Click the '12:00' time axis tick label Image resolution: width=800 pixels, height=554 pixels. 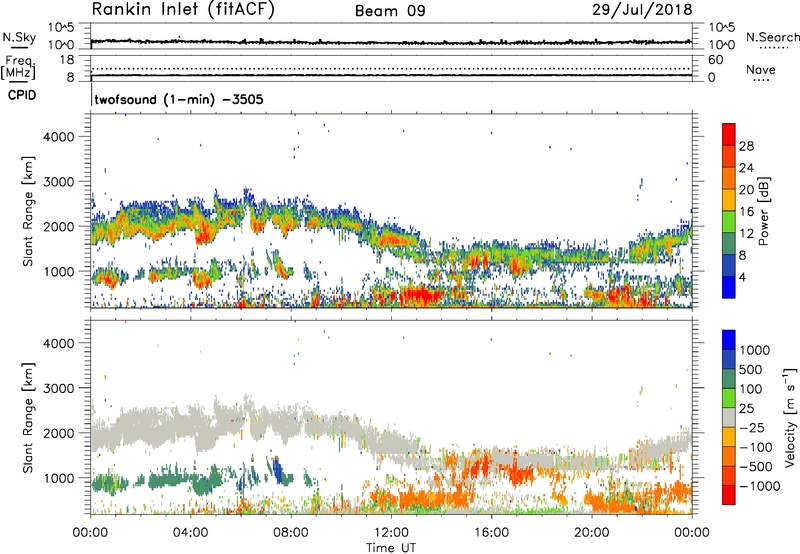(x=391, y=533)
